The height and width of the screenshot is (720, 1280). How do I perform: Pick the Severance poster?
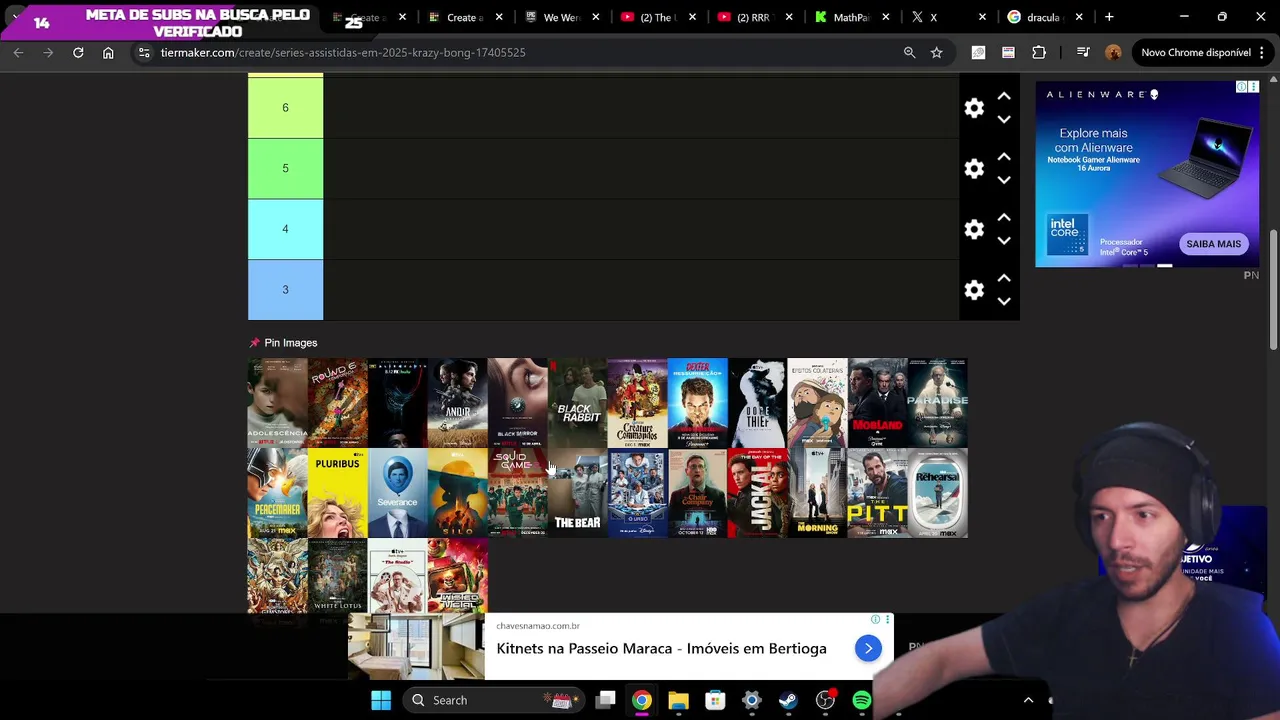coord(398,493)
